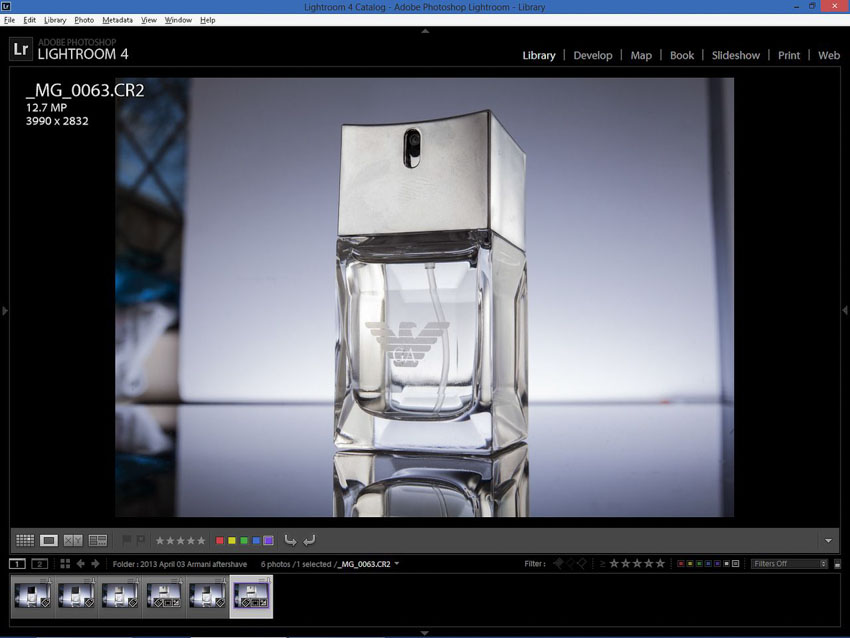Screen dimensions: 850x638
Task: Open the filmstrip source dropdown after _MG_0063.CR2
Action: pos(397,564)
